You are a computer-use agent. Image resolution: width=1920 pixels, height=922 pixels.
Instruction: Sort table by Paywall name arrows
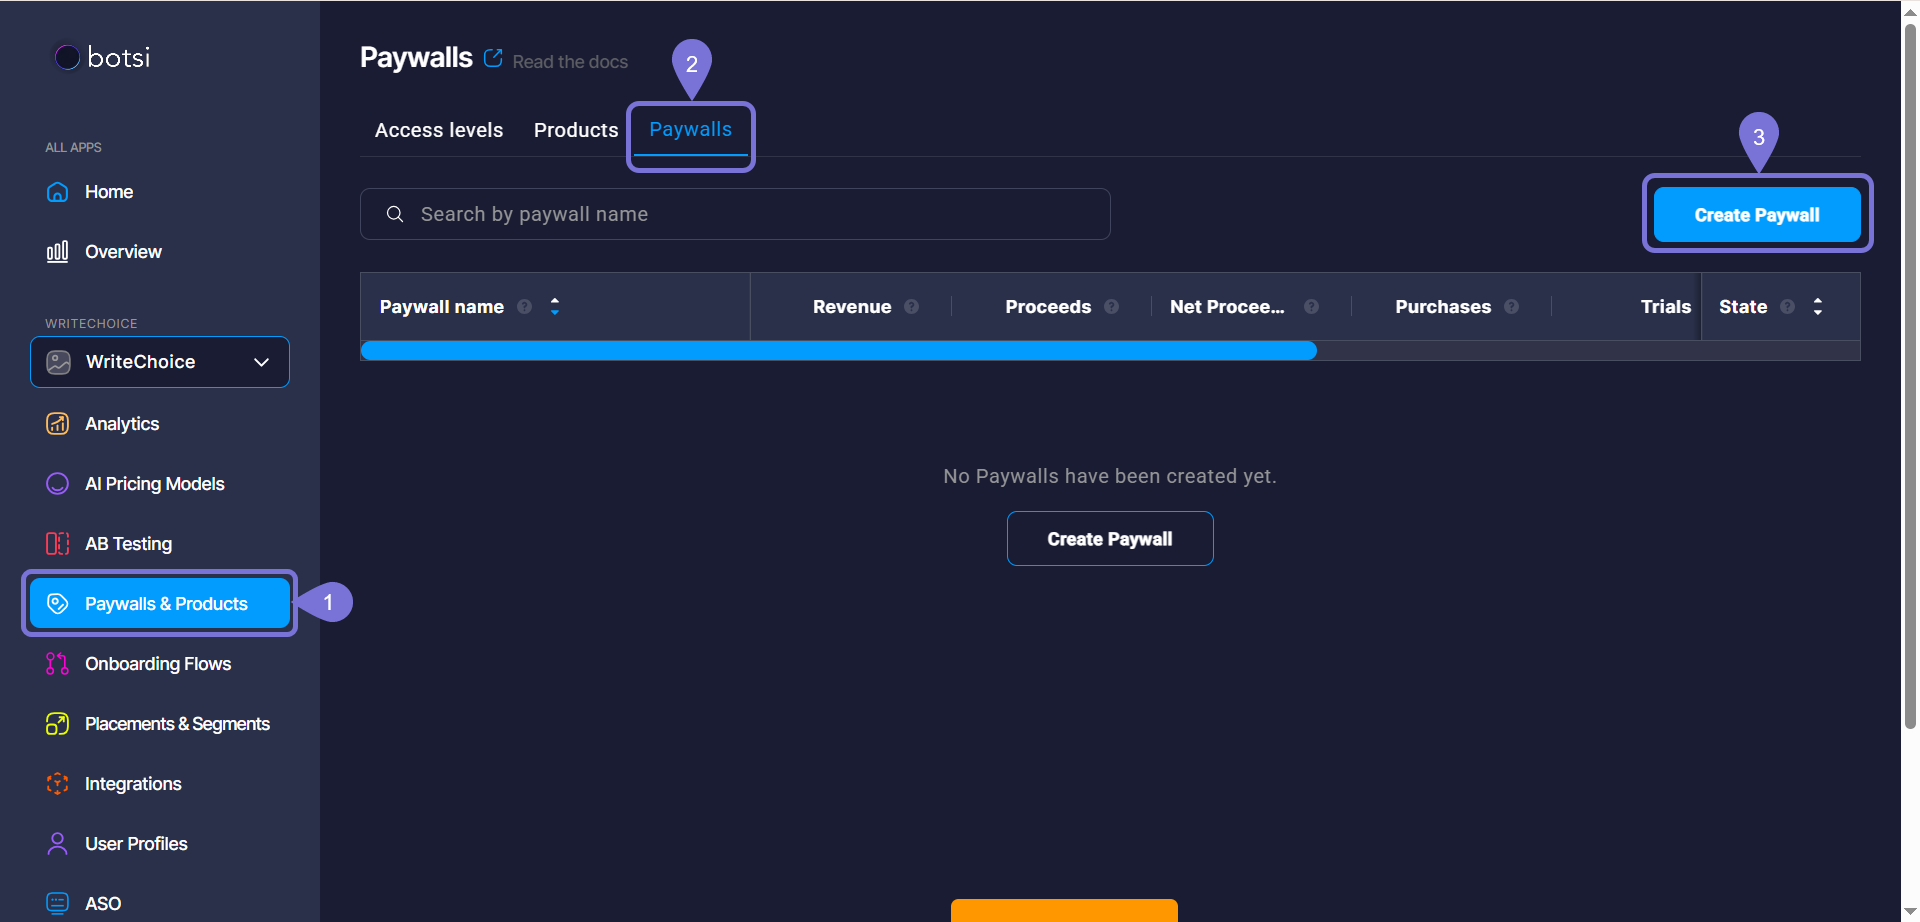555,307
